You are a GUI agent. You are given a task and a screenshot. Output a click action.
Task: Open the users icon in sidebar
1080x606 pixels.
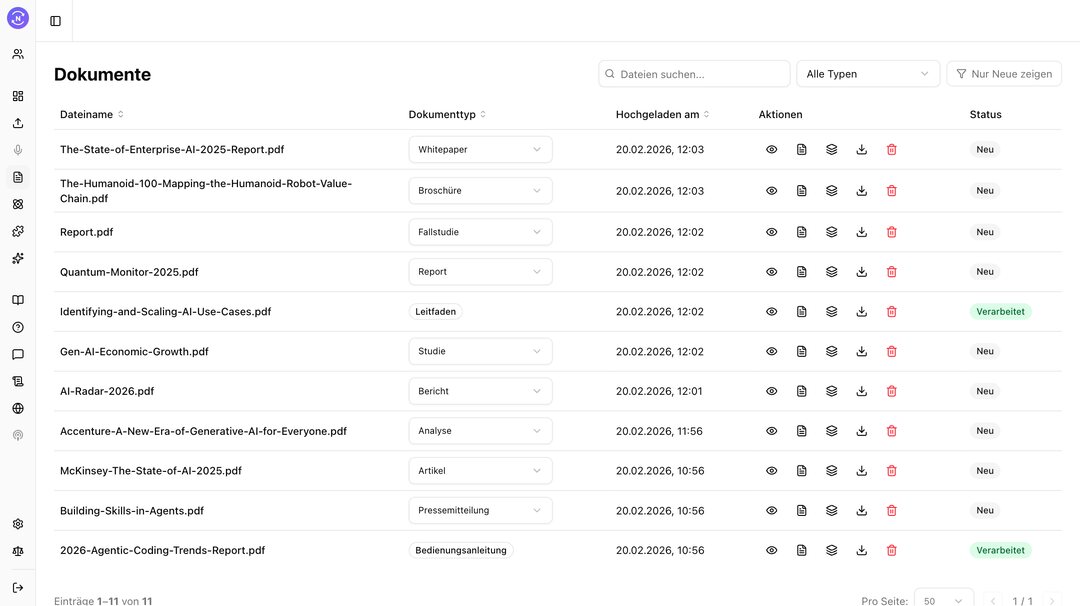click(x=18, y=54)
